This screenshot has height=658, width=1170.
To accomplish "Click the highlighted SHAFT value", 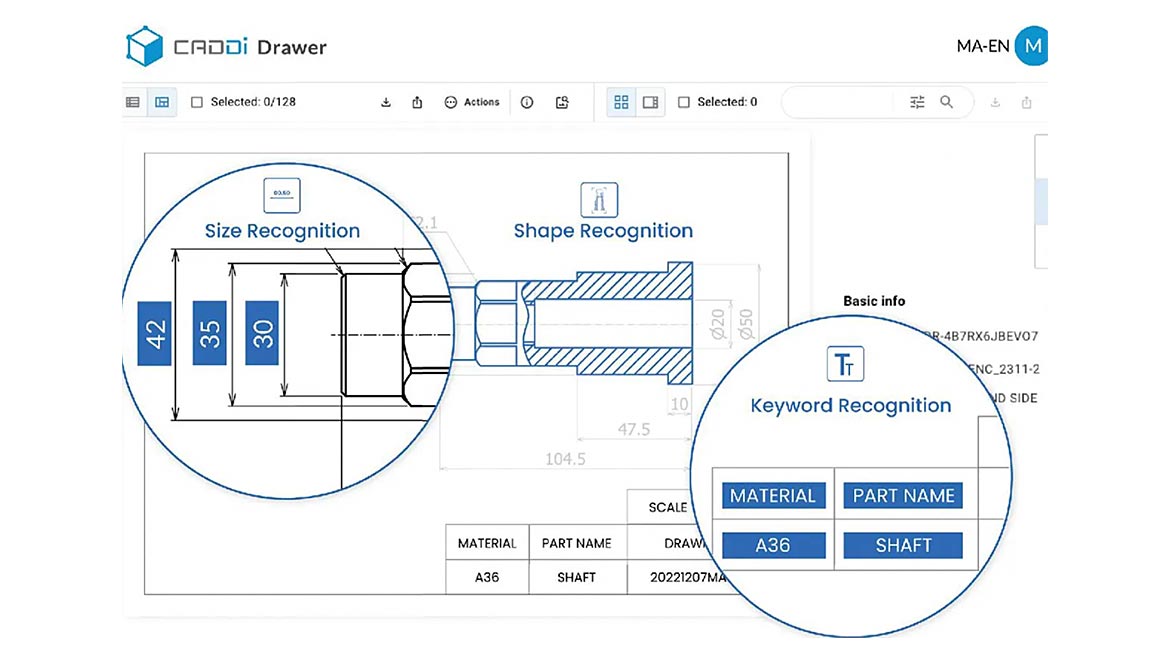I will [x=903, y=545].
